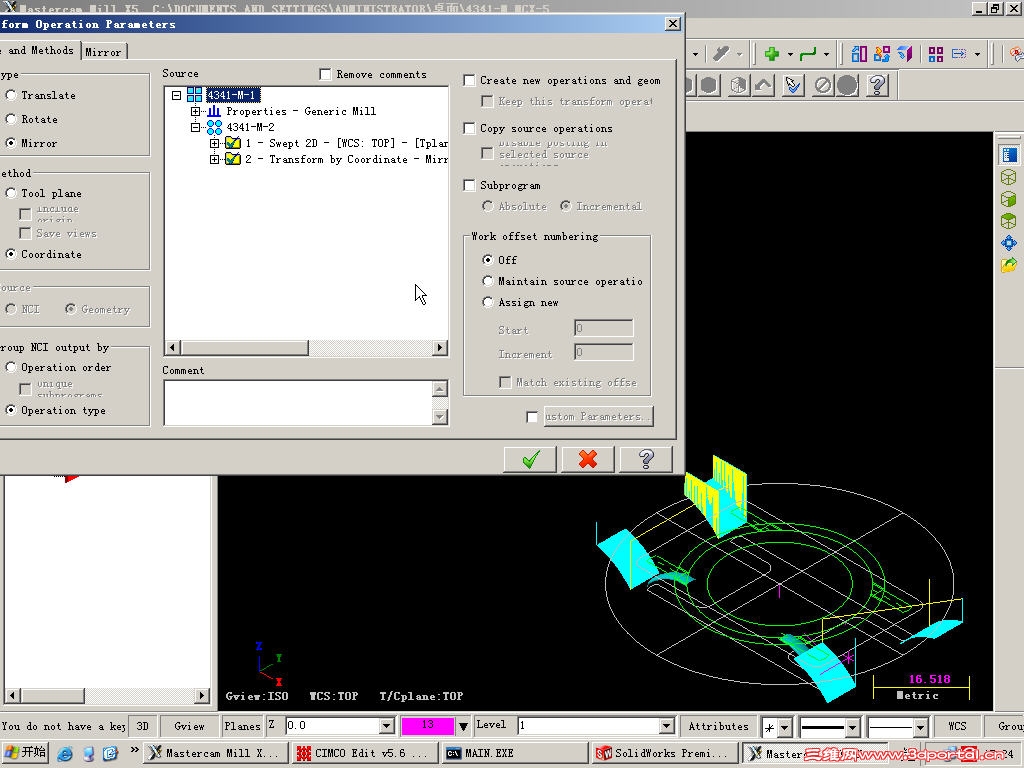Click the green wireframe cube icon on right sidebar
This screenshot has height=768, width=1024.
pos(1009,177)
